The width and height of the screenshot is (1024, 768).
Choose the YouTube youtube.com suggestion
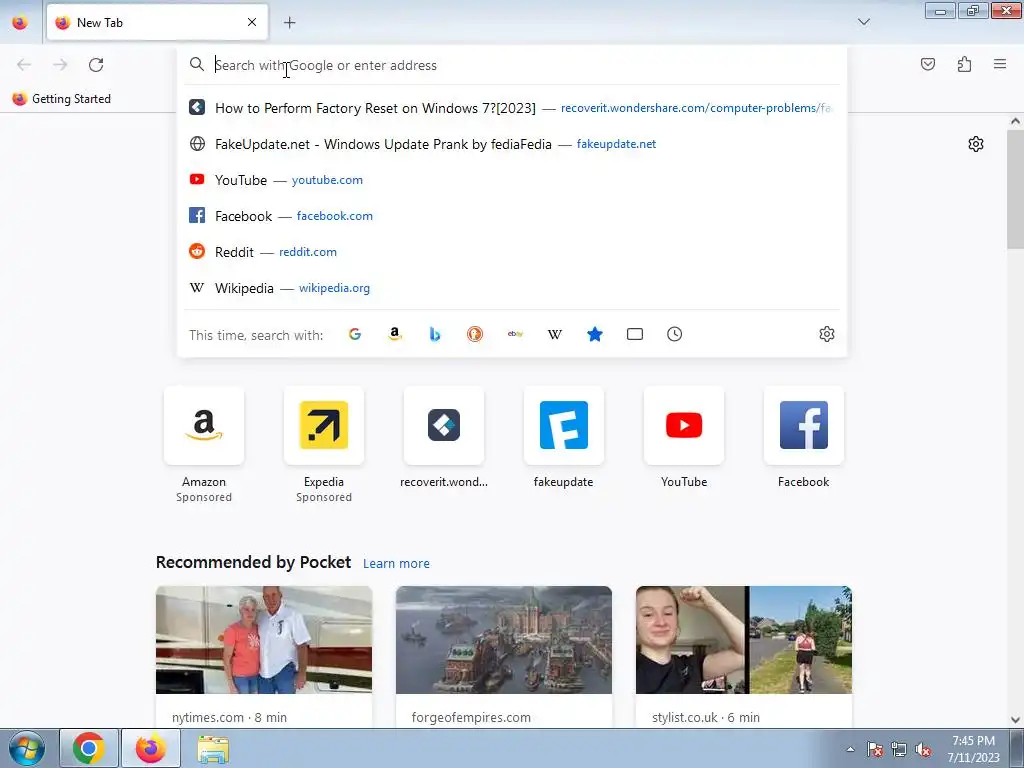511,180
